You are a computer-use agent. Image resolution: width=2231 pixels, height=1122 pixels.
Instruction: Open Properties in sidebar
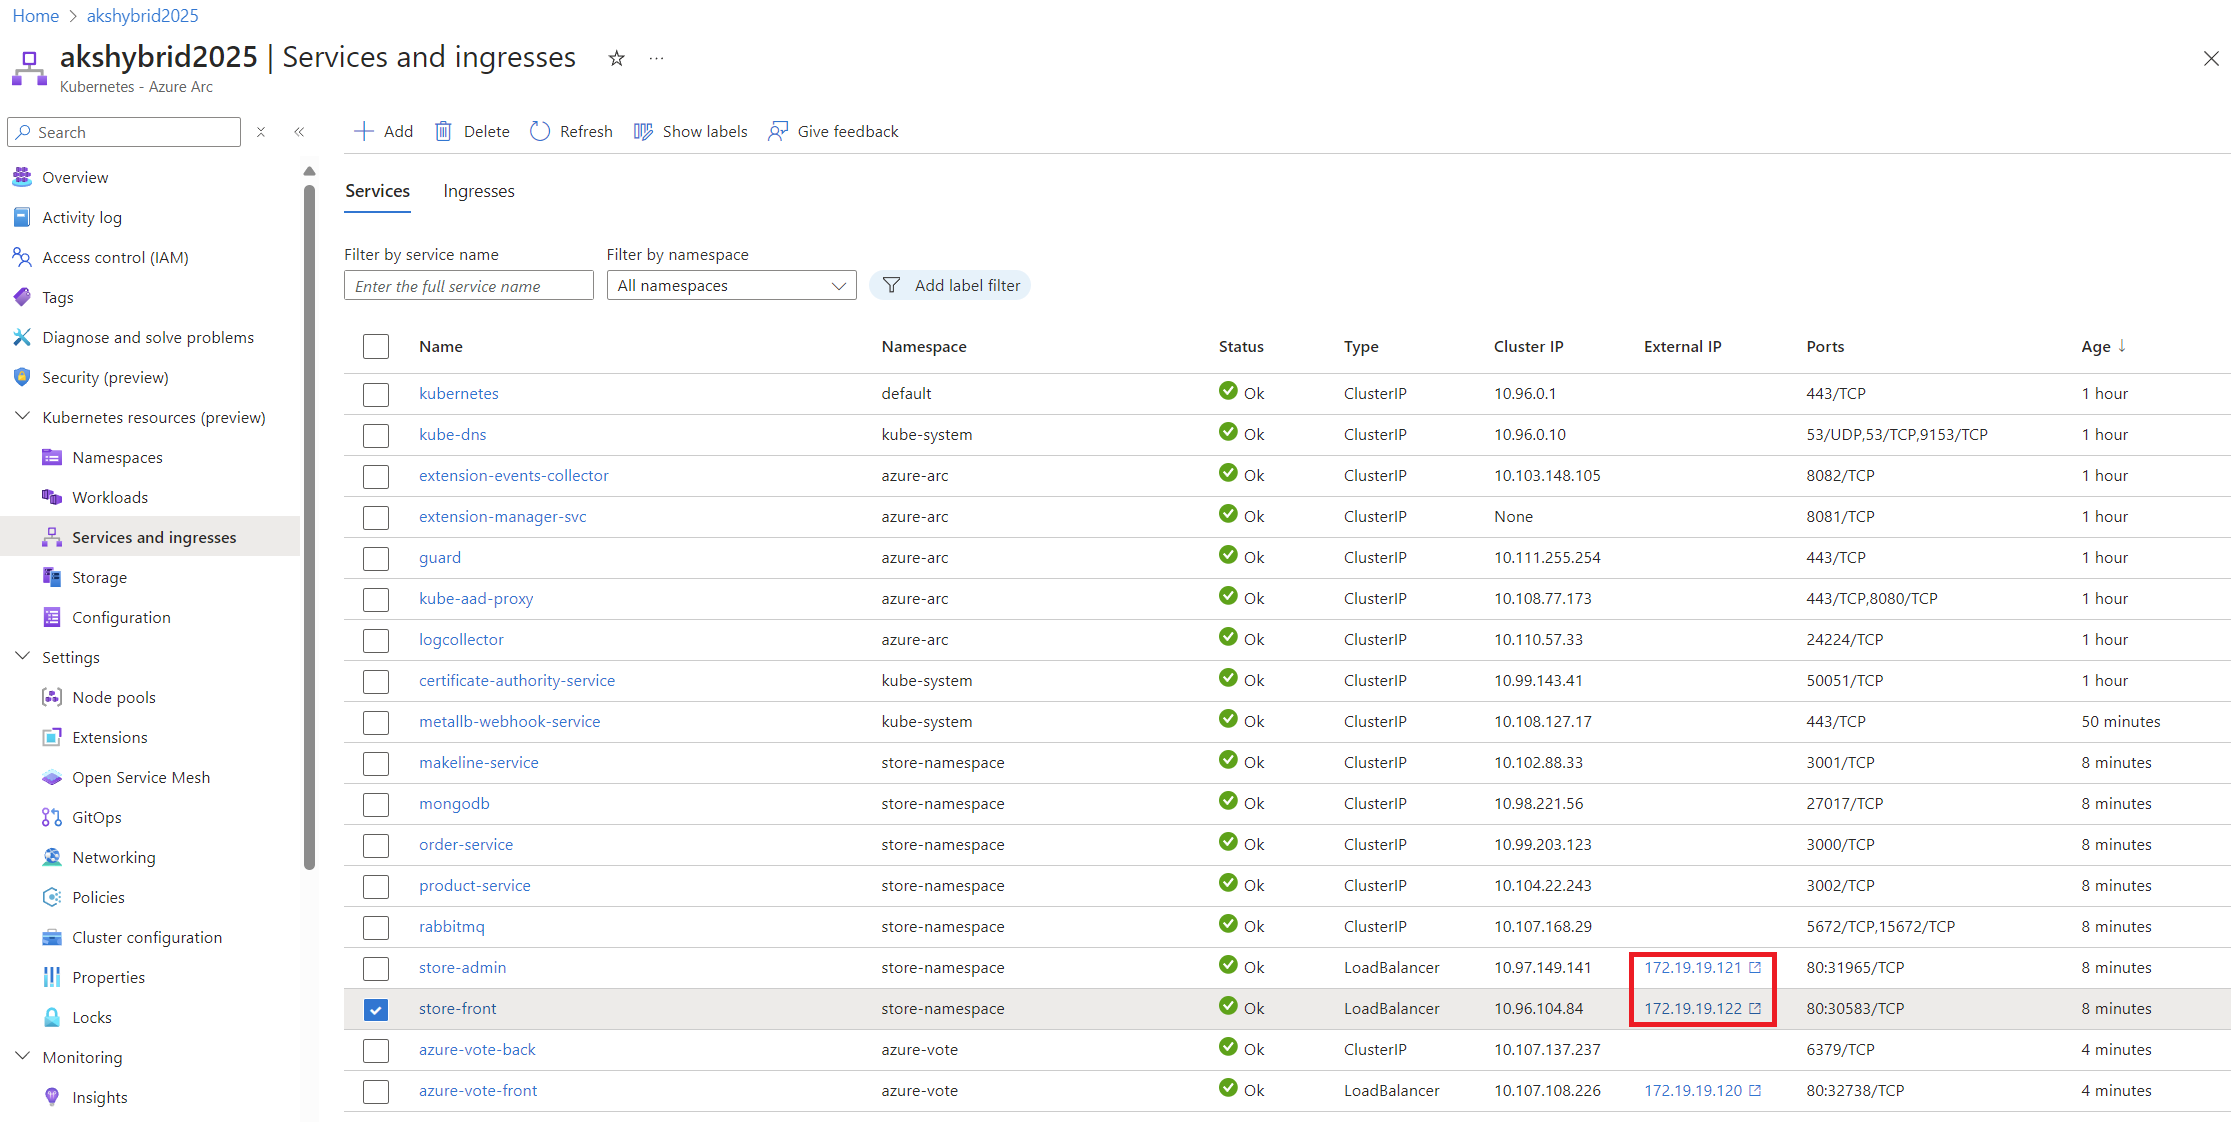tap(108, 977)
